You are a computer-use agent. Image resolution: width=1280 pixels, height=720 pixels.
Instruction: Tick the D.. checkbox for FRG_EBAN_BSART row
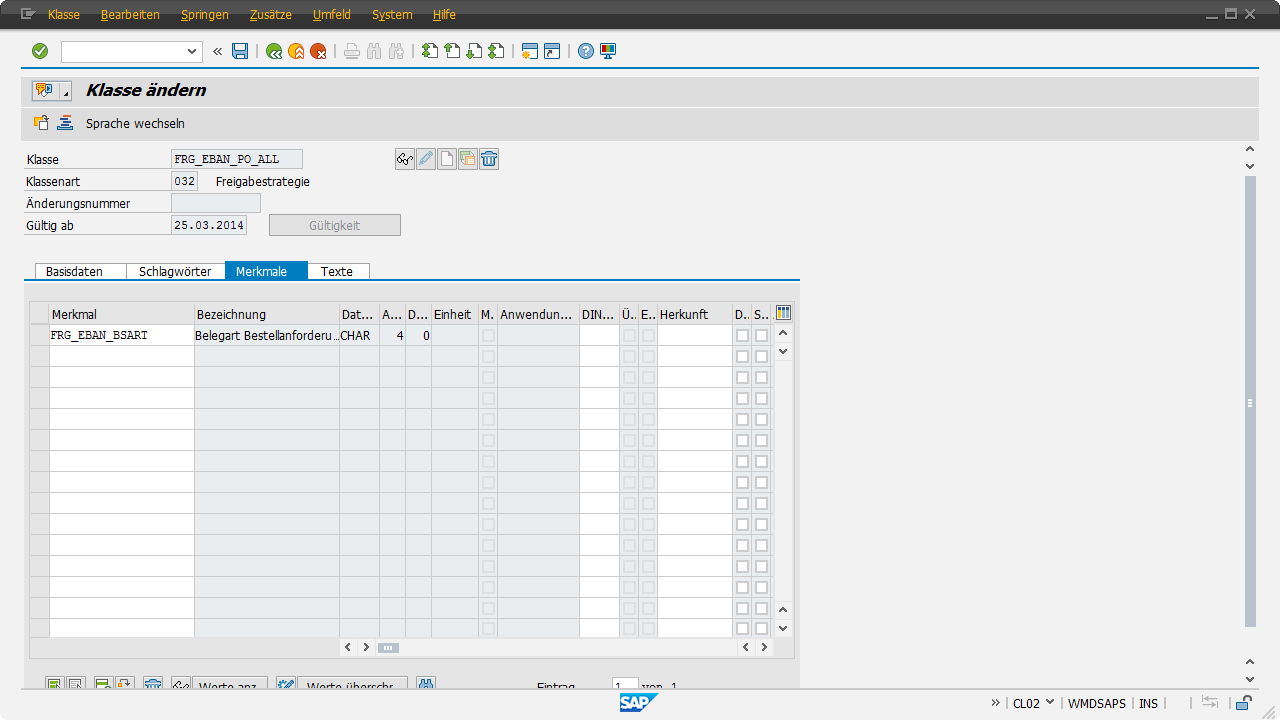pos(742,336)
